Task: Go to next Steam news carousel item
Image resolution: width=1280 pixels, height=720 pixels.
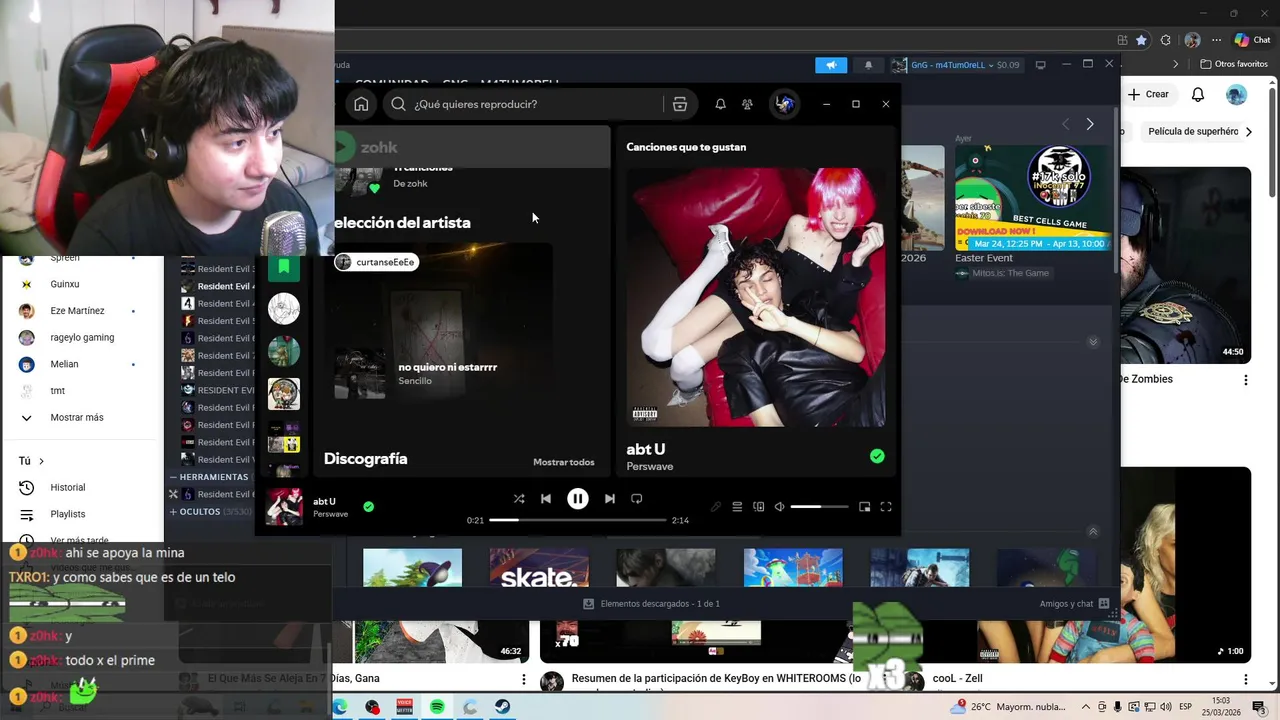Action: tap(1090, 124)
